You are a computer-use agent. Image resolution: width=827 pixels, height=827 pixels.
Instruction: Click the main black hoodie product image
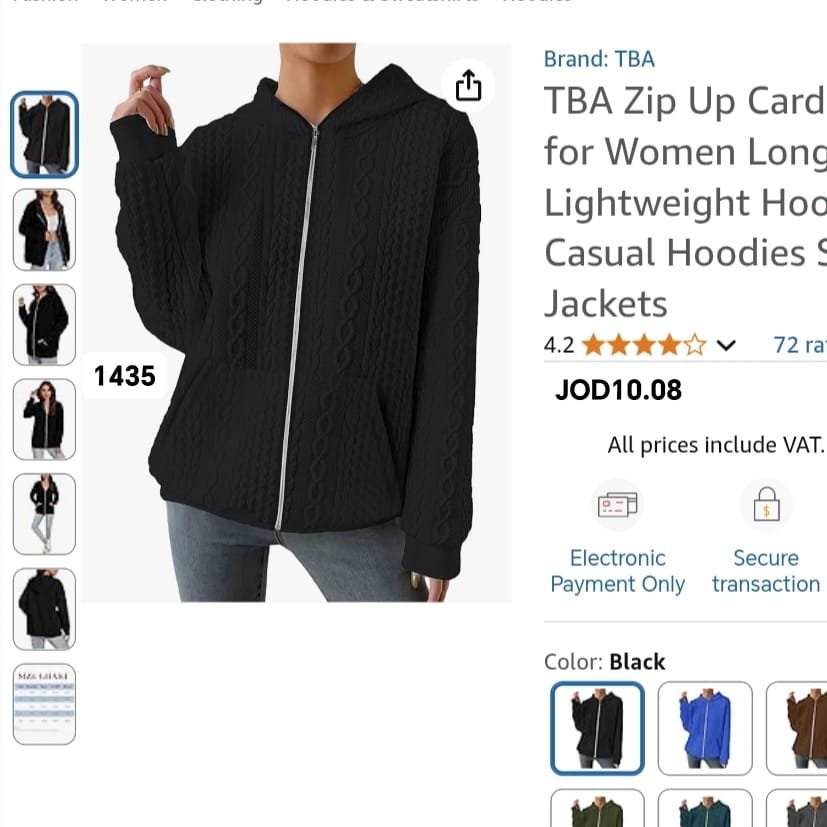coord(295,323)
